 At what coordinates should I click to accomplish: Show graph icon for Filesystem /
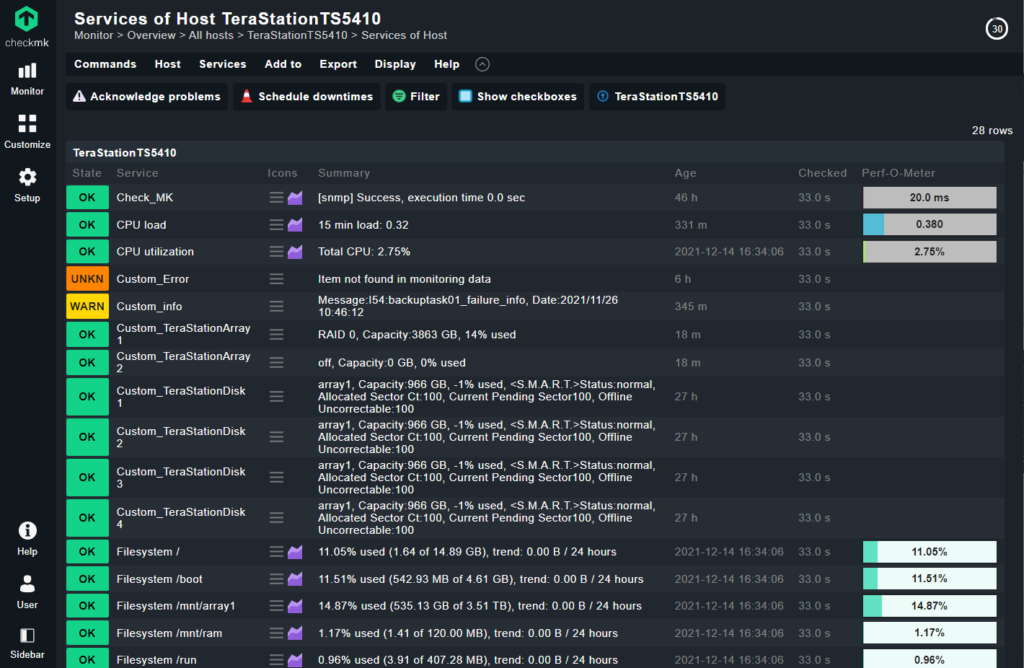coord(295,552)
